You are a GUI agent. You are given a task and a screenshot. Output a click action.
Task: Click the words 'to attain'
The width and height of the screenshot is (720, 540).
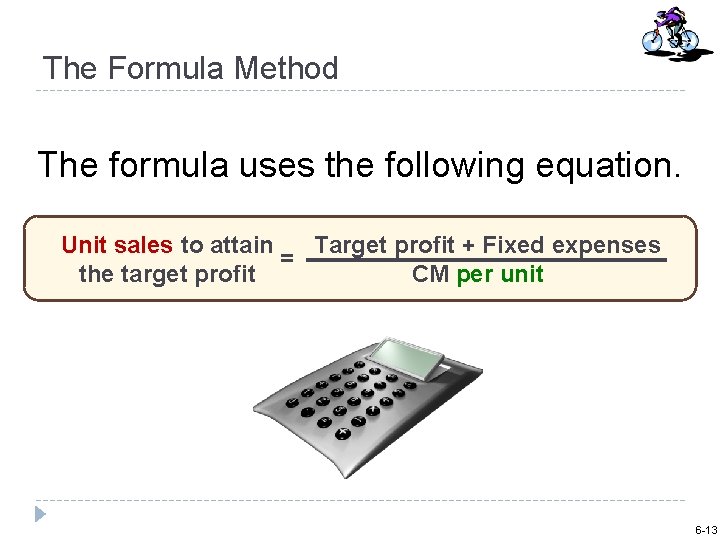click(x=227, y=245)
